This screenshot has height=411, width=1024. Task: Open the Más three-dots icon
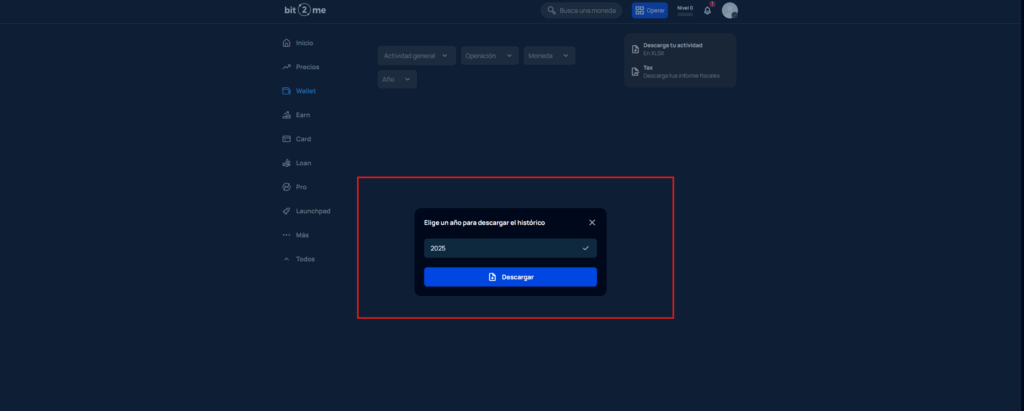pos(286,235)
